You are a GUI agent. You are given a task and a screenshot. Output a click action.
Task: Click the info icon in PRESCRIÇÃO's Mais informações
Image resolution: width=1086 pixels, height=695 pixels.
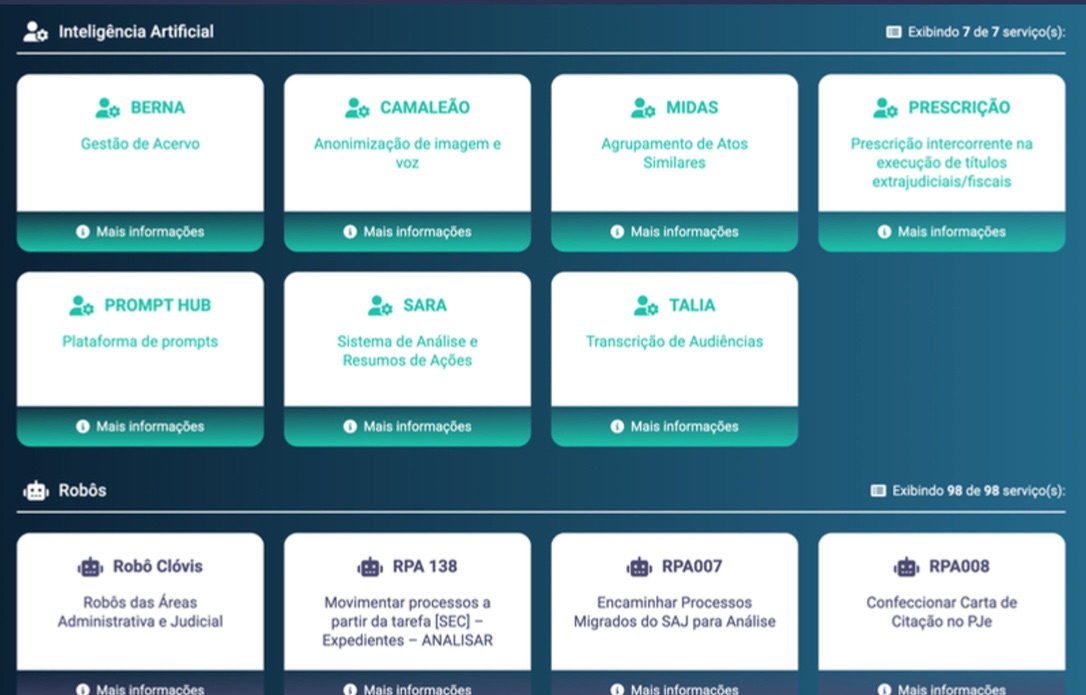(x=884, y=231)
